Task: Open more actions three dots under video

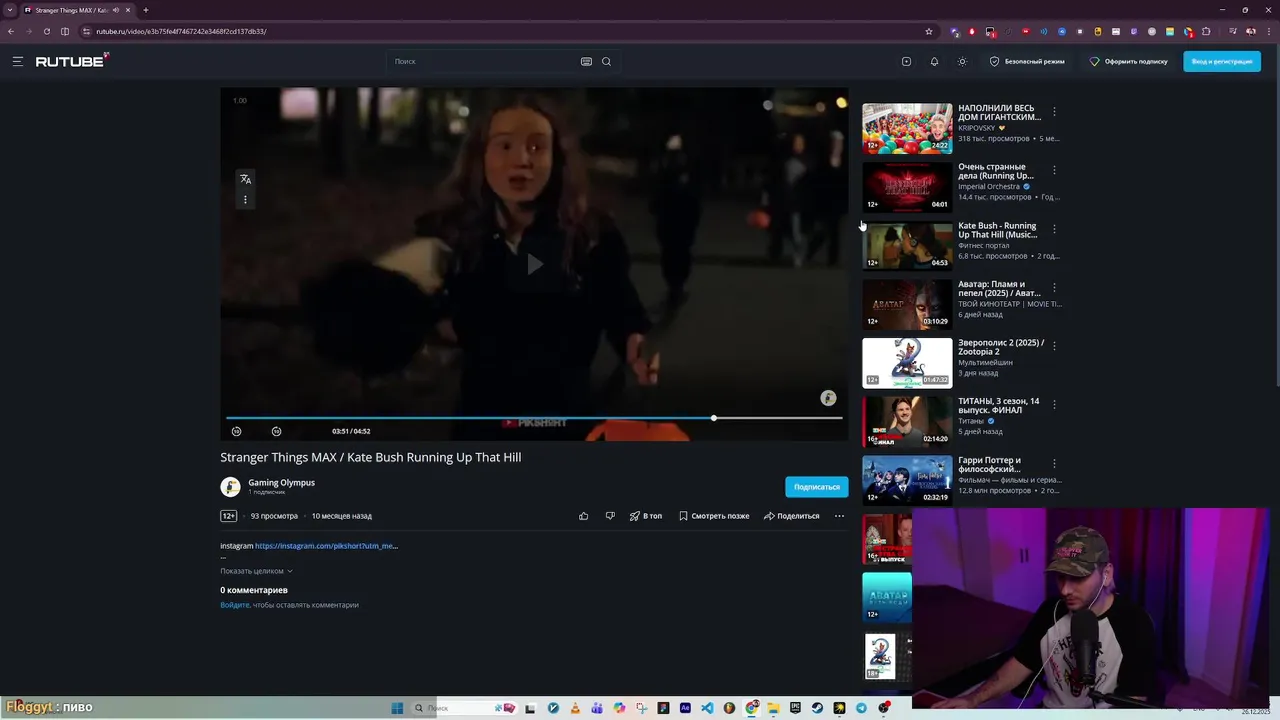Action: pyautogui.click(x=839, y=516)
